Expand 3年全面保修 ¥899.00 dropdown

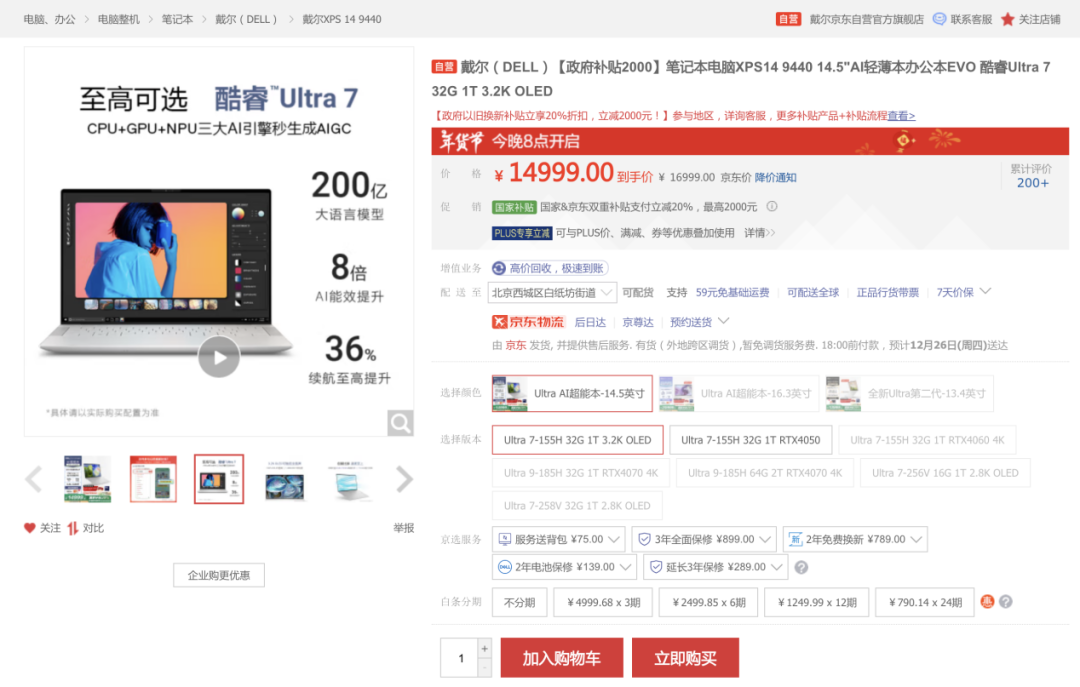point(704,539)
